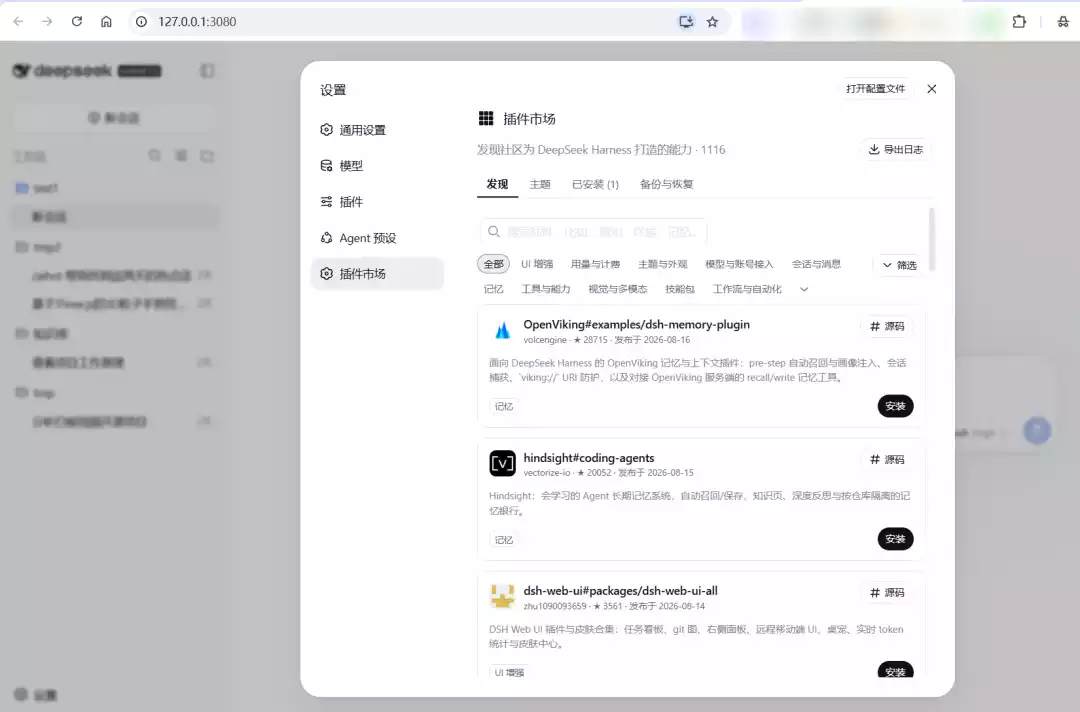
Task: Open 源码 link for hindsight plugin
Action: [x=887, y=459]
